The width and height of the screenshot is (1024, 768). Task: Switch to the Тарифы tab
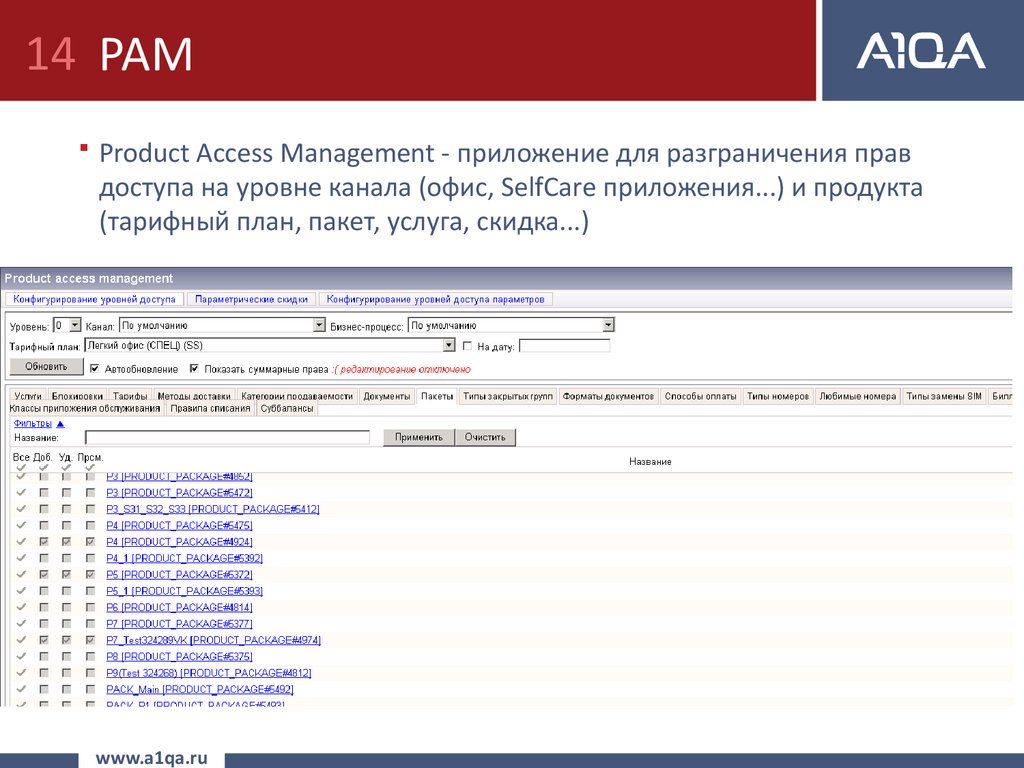click(130, 396)
